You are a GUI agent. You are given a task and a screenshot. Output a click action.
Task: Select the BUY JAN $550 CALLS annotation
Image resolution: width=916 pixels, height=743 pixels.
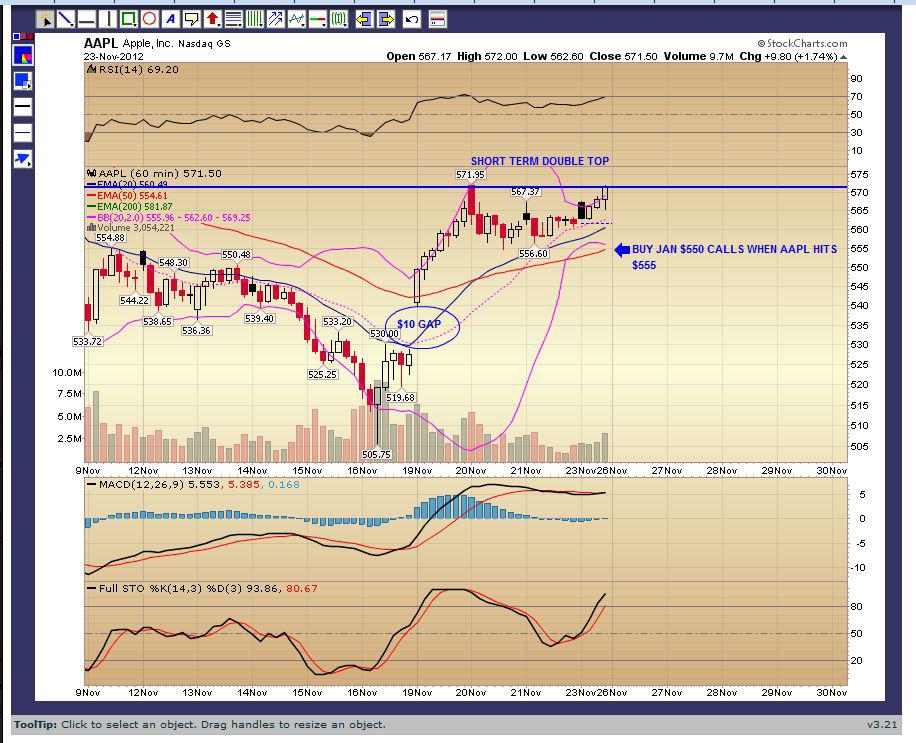click(x=734, y=257)
